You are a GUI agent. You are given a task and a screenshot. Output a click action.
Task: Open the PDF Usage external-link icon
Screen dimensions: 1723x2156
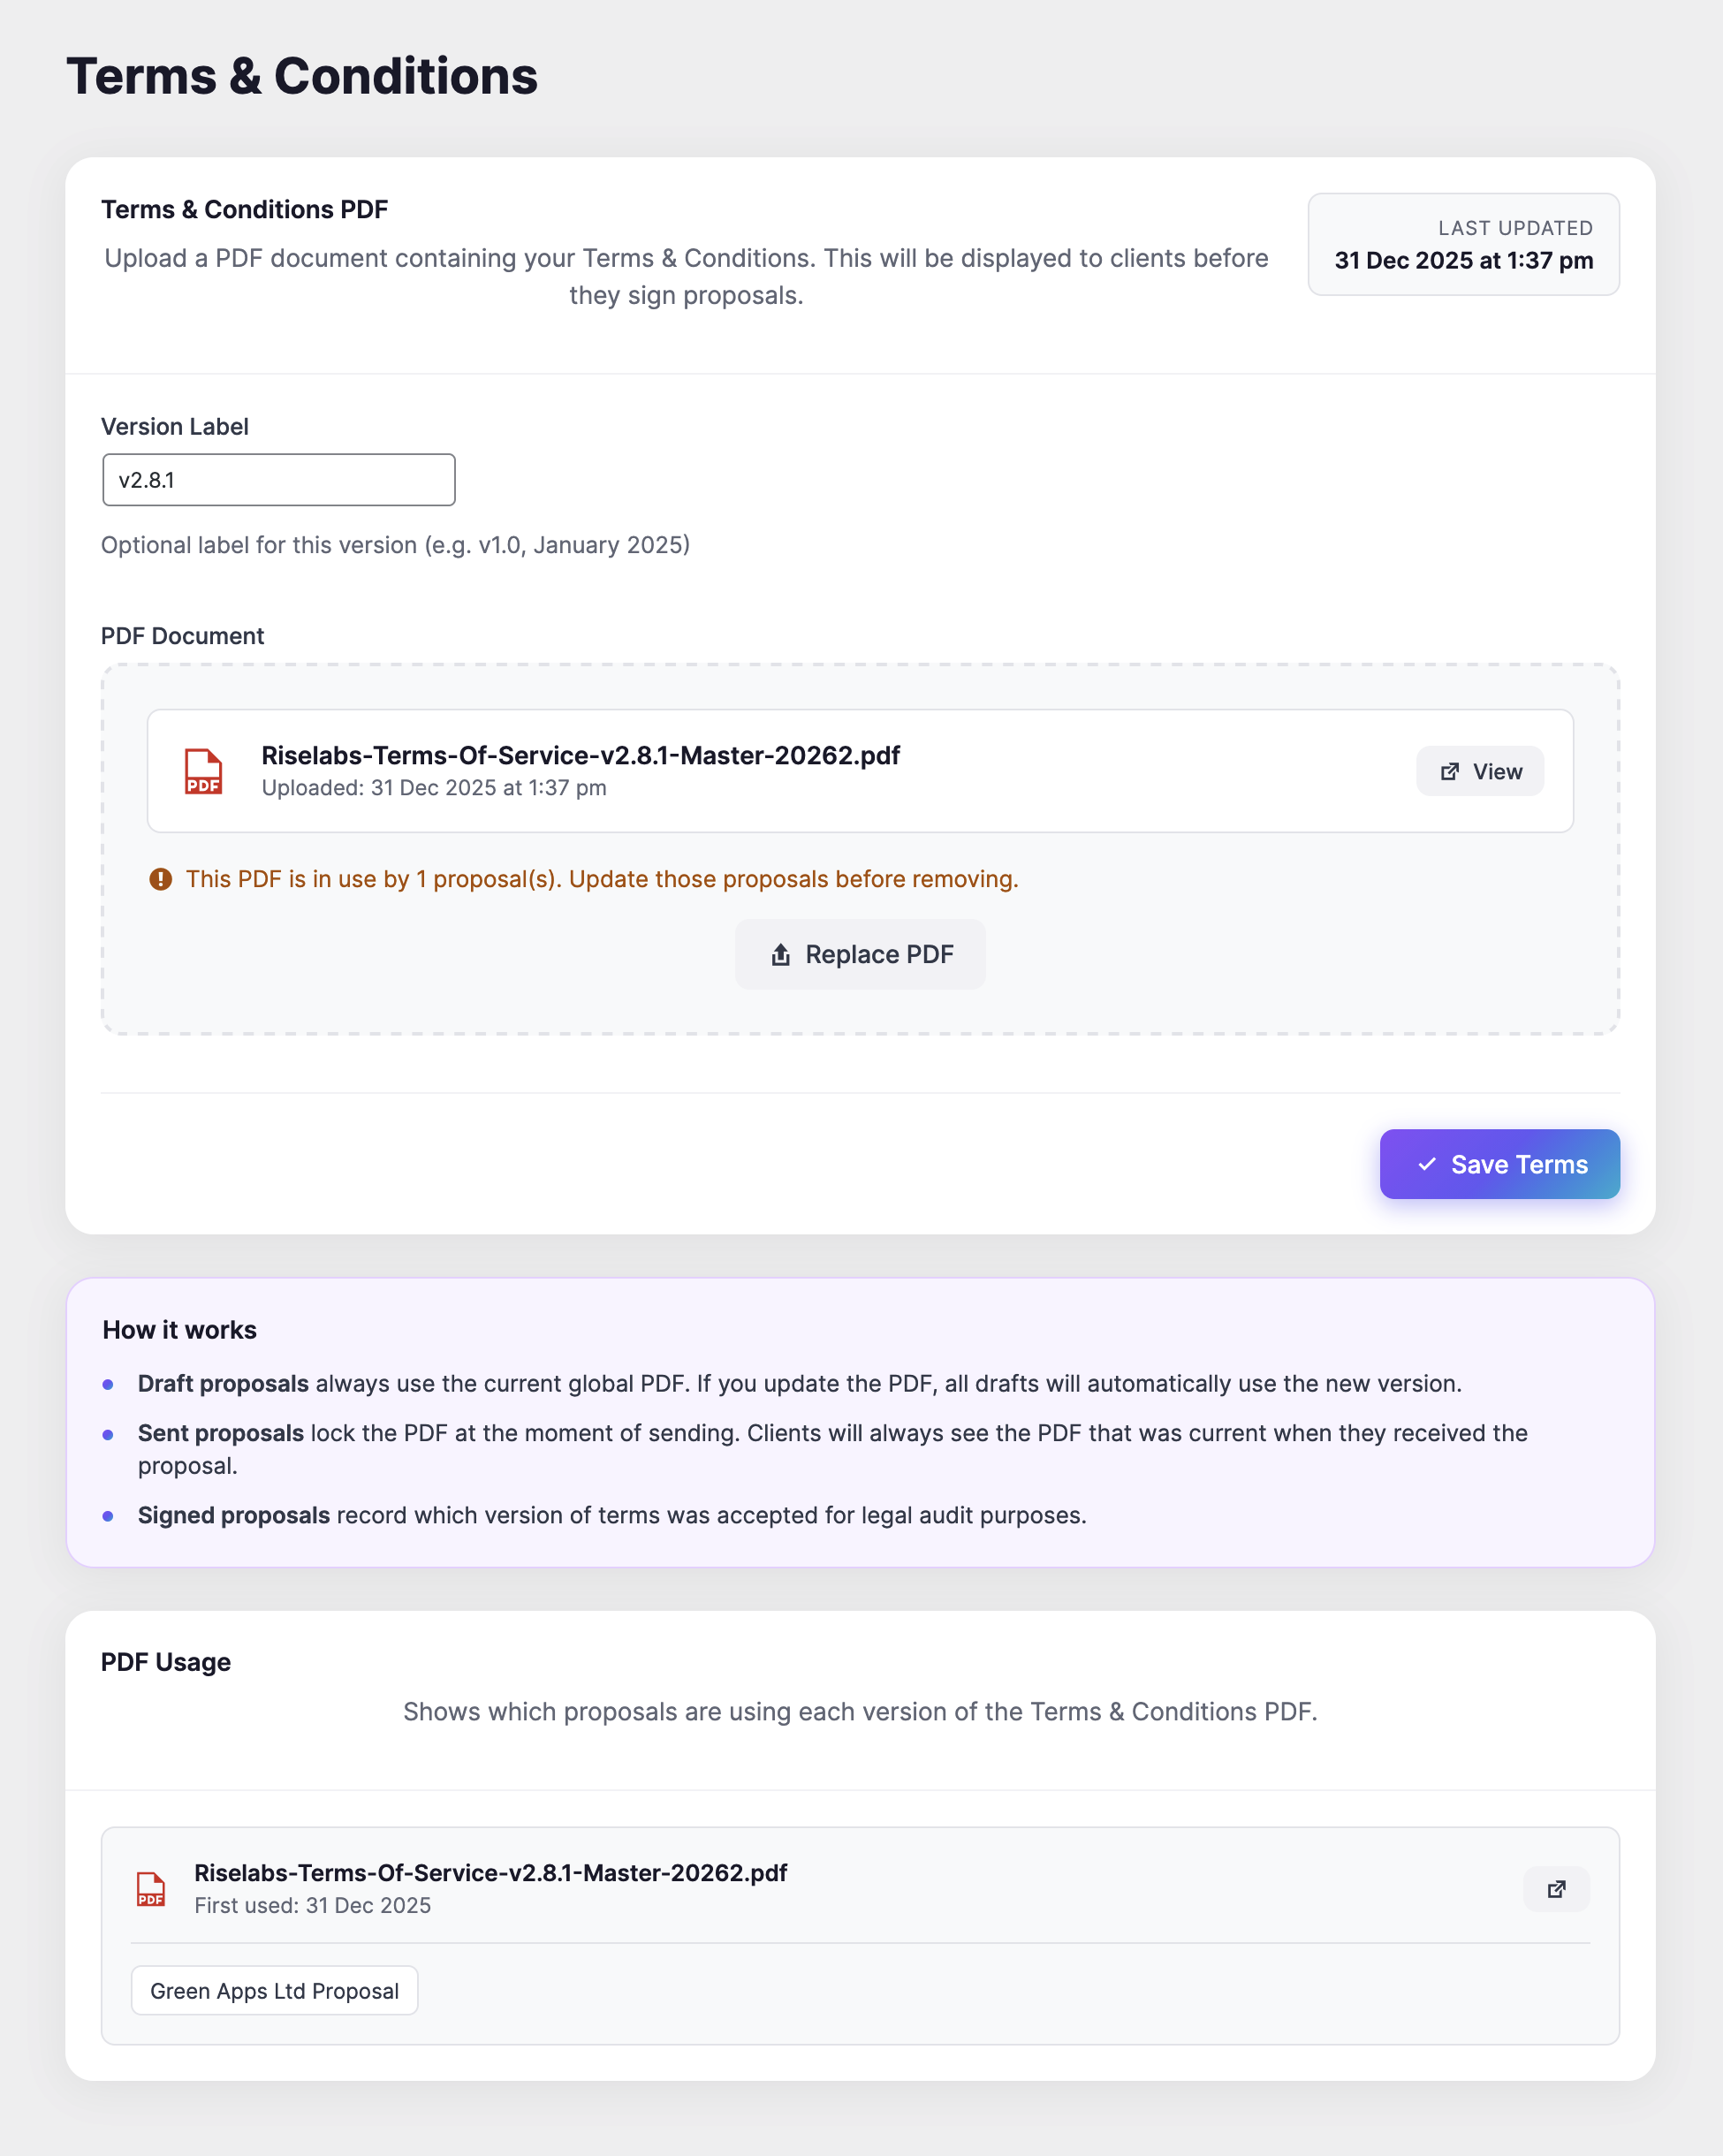click(1556, 1889)
